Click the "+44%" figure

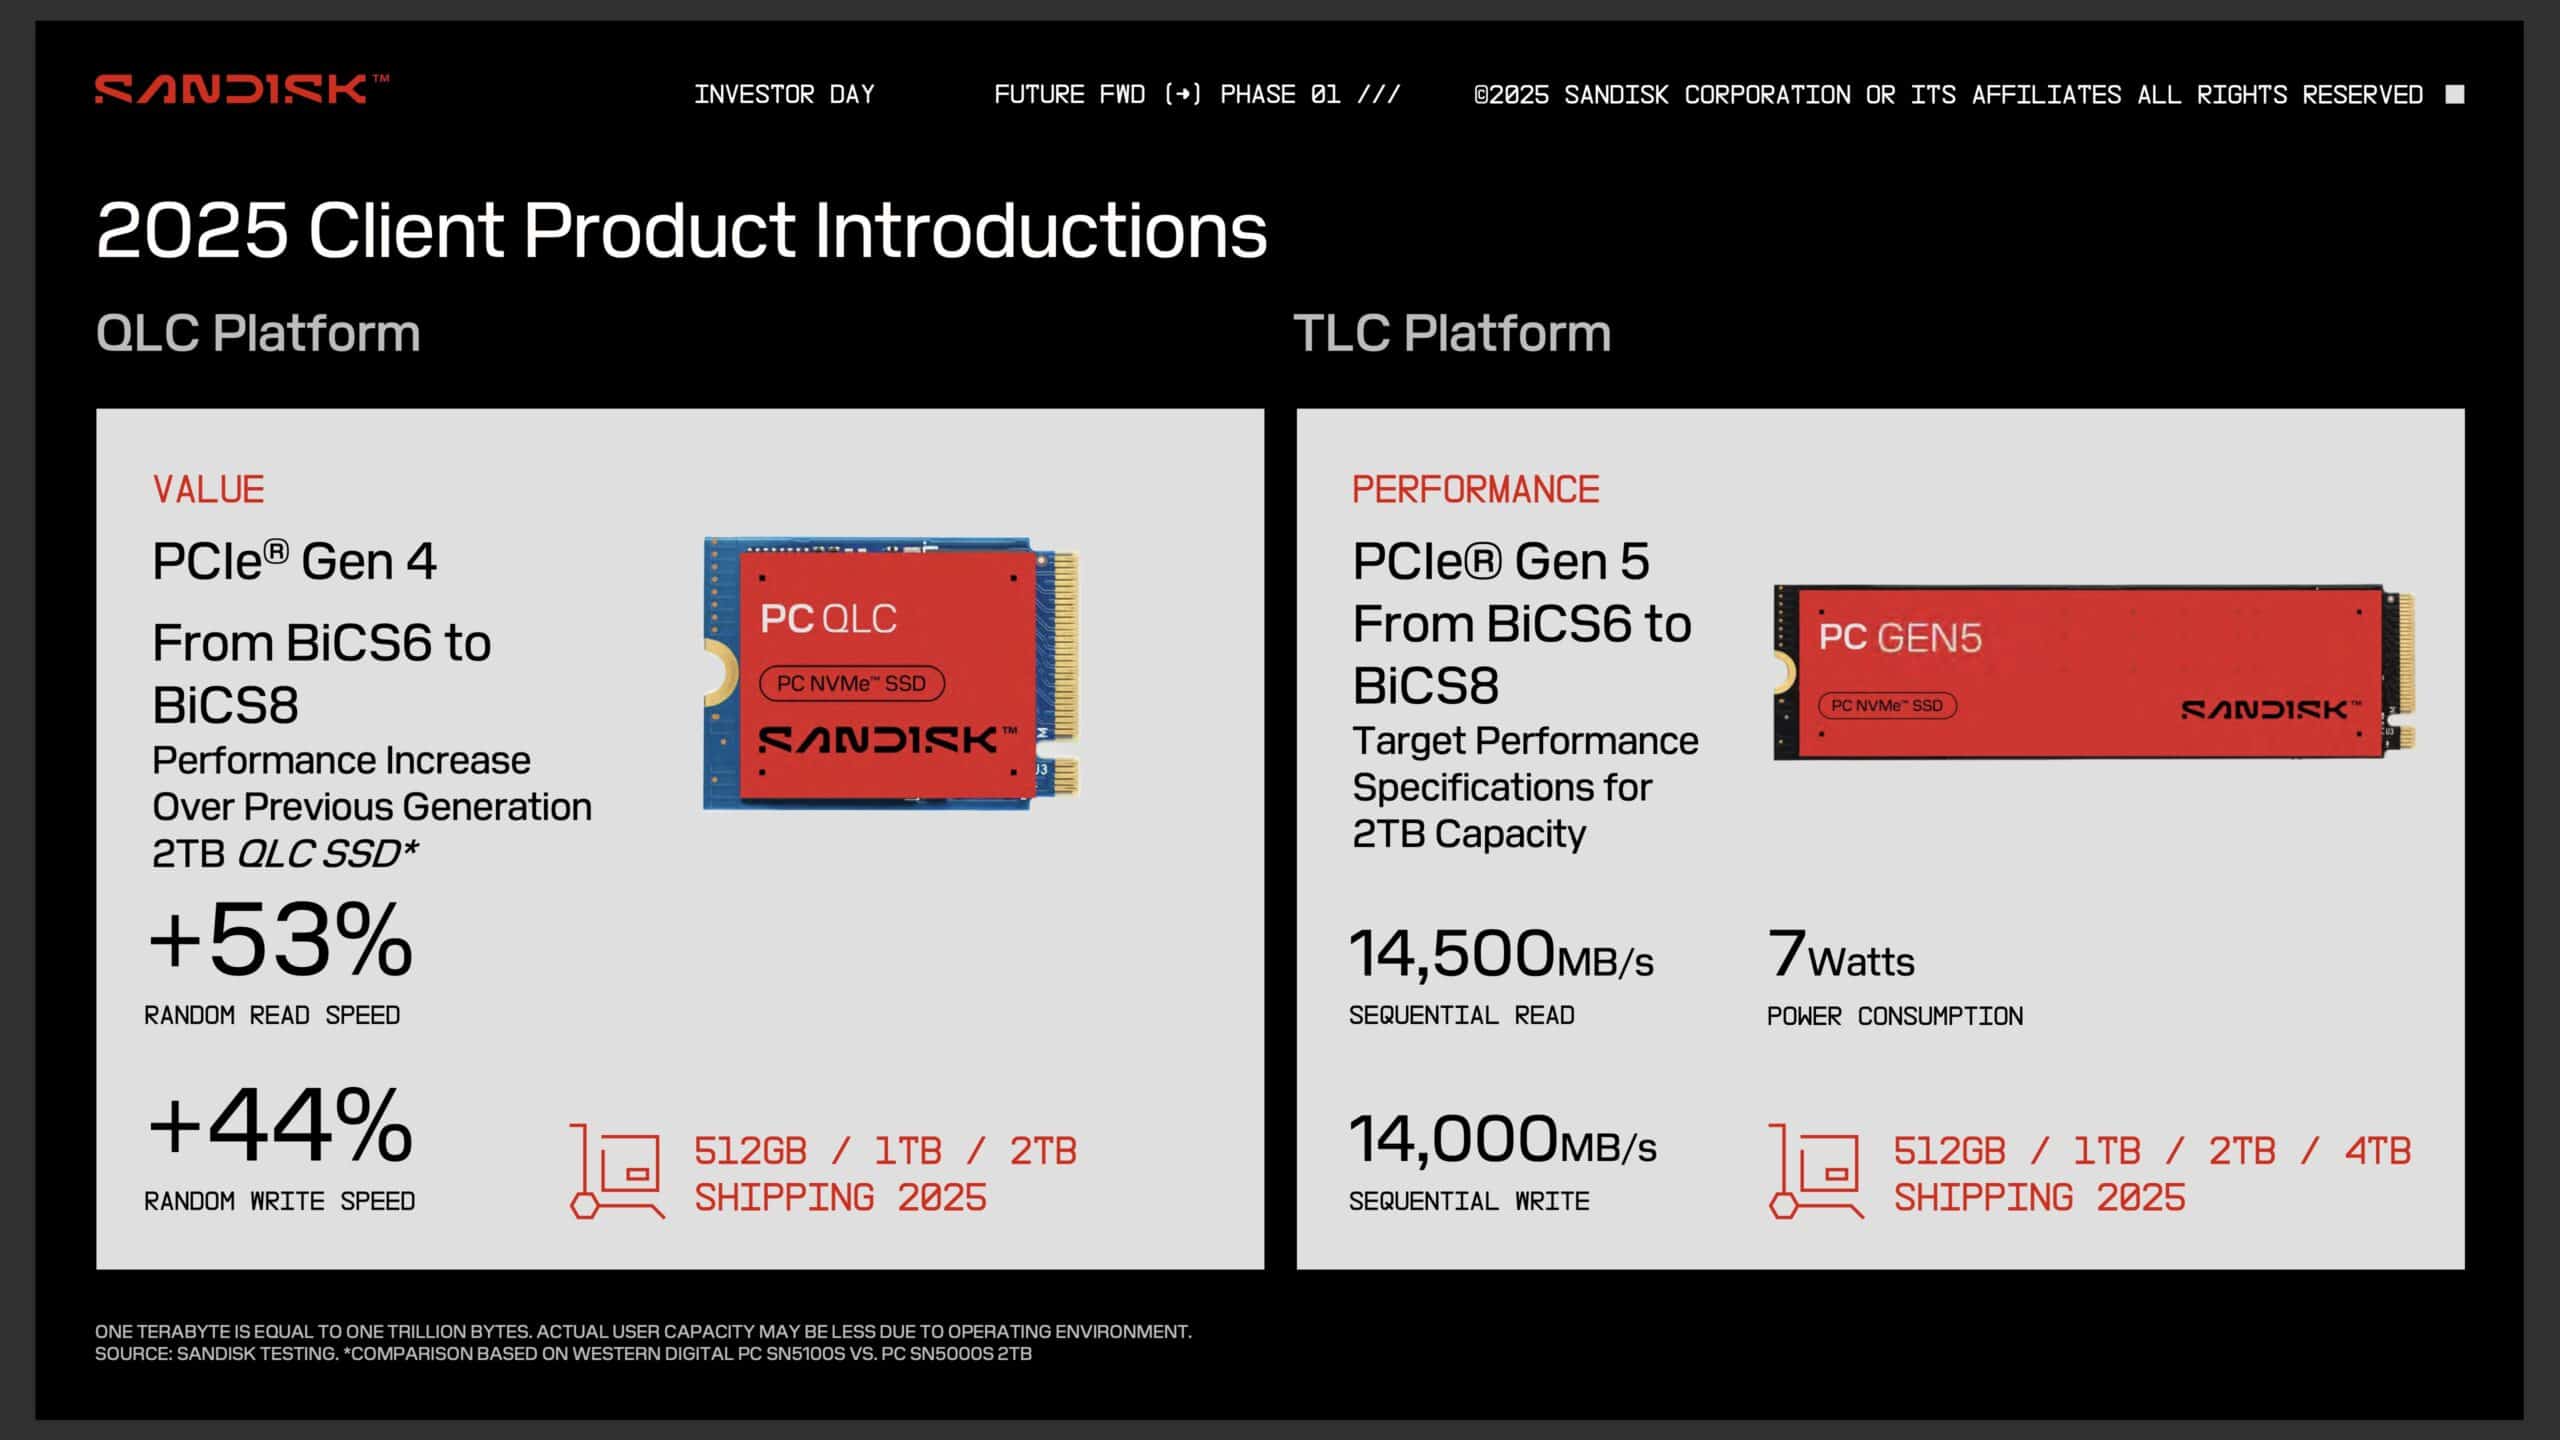(x=280, y=1125)
